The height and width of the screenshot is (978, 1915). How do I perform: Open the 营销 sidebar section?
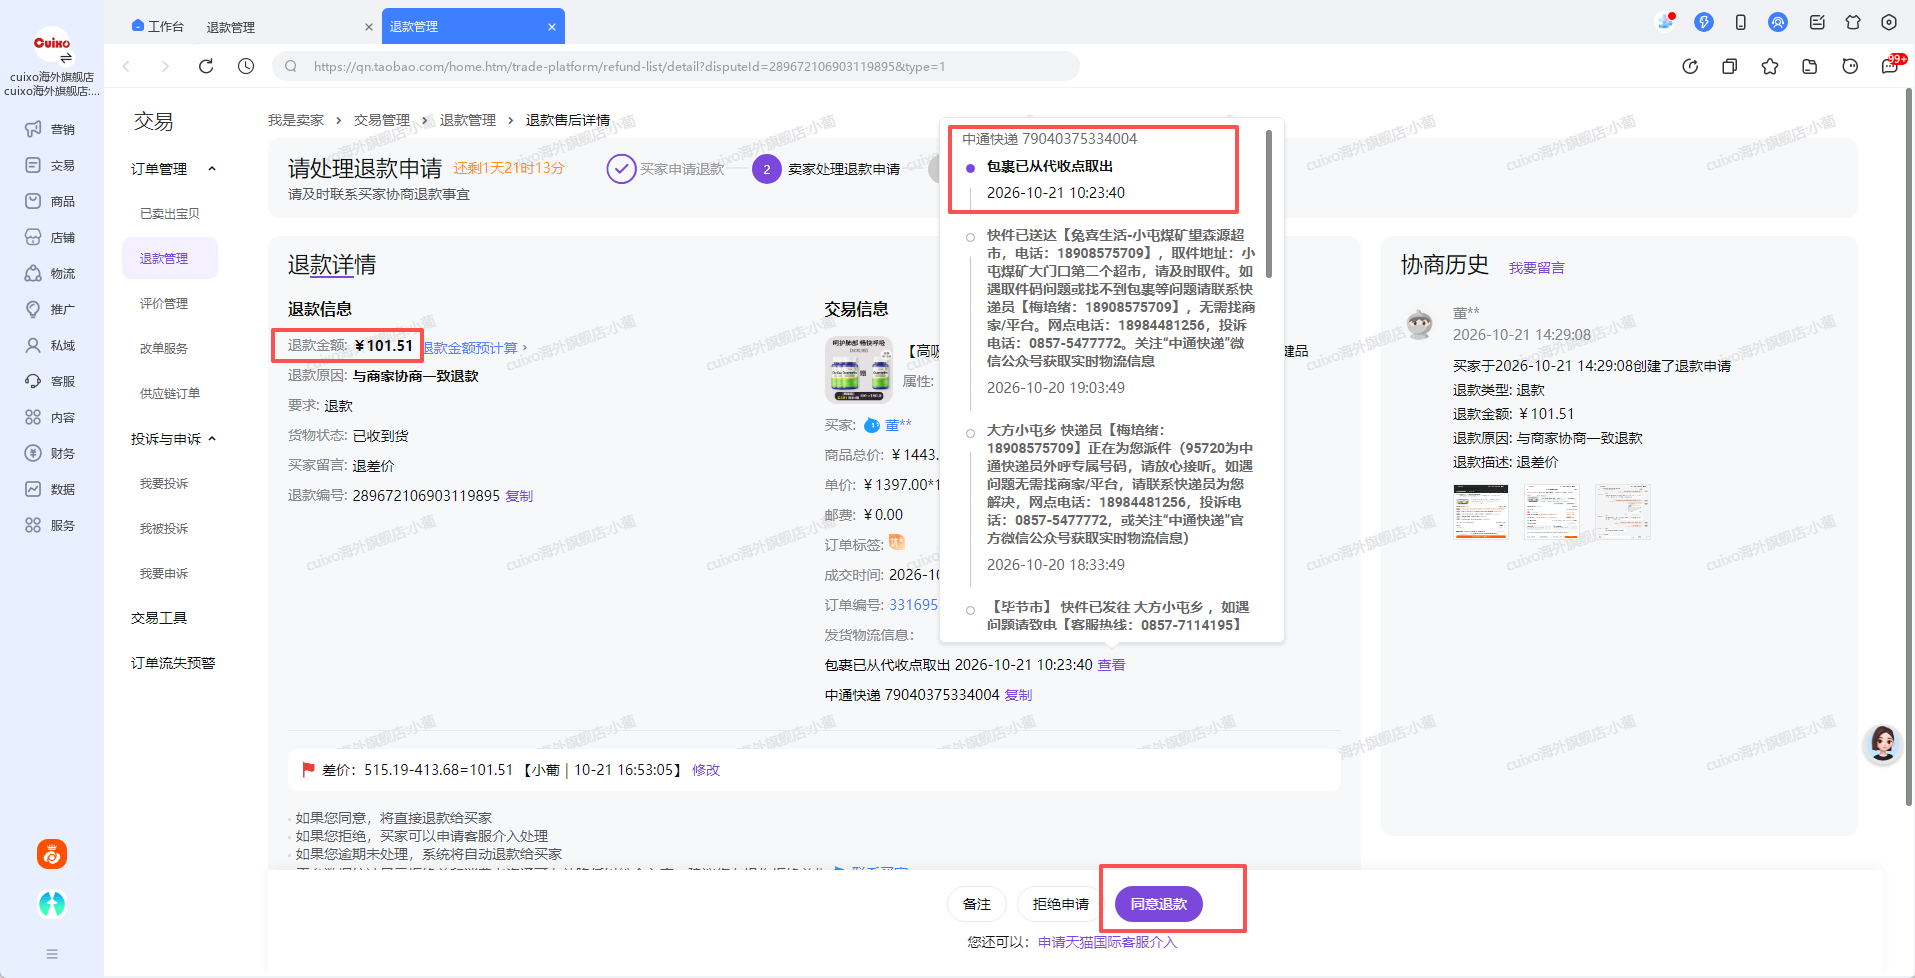50,129
